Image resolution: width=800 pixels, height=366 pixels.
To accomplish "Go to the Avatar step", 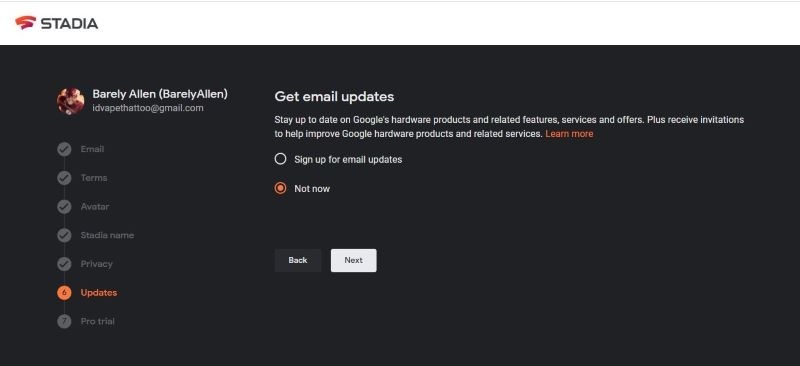I will tap(95, 206).
